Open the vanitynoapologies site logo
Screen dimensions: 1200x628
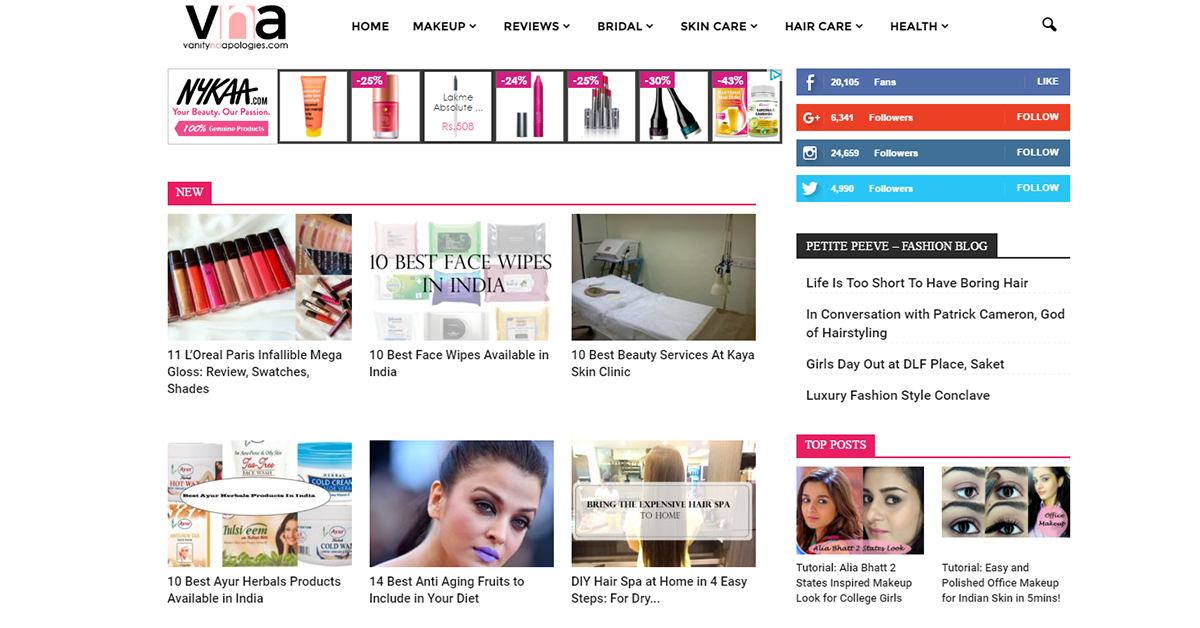[236, 27]
